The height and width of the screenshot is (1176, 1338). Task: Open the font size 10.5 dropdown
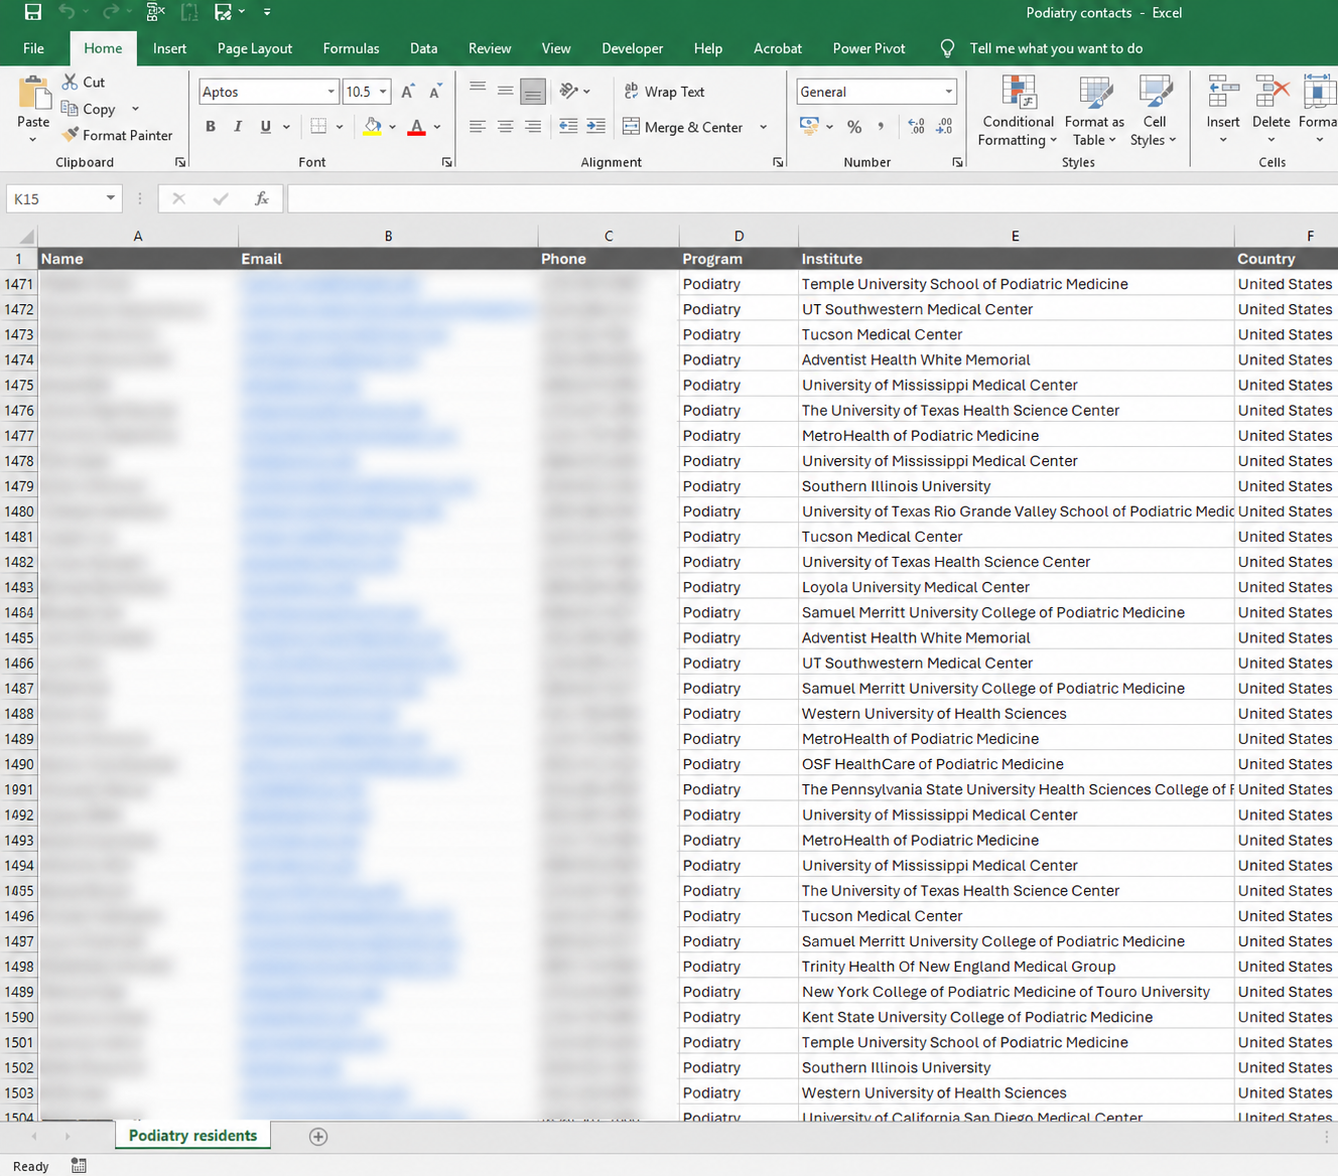(x=383, y=92)
